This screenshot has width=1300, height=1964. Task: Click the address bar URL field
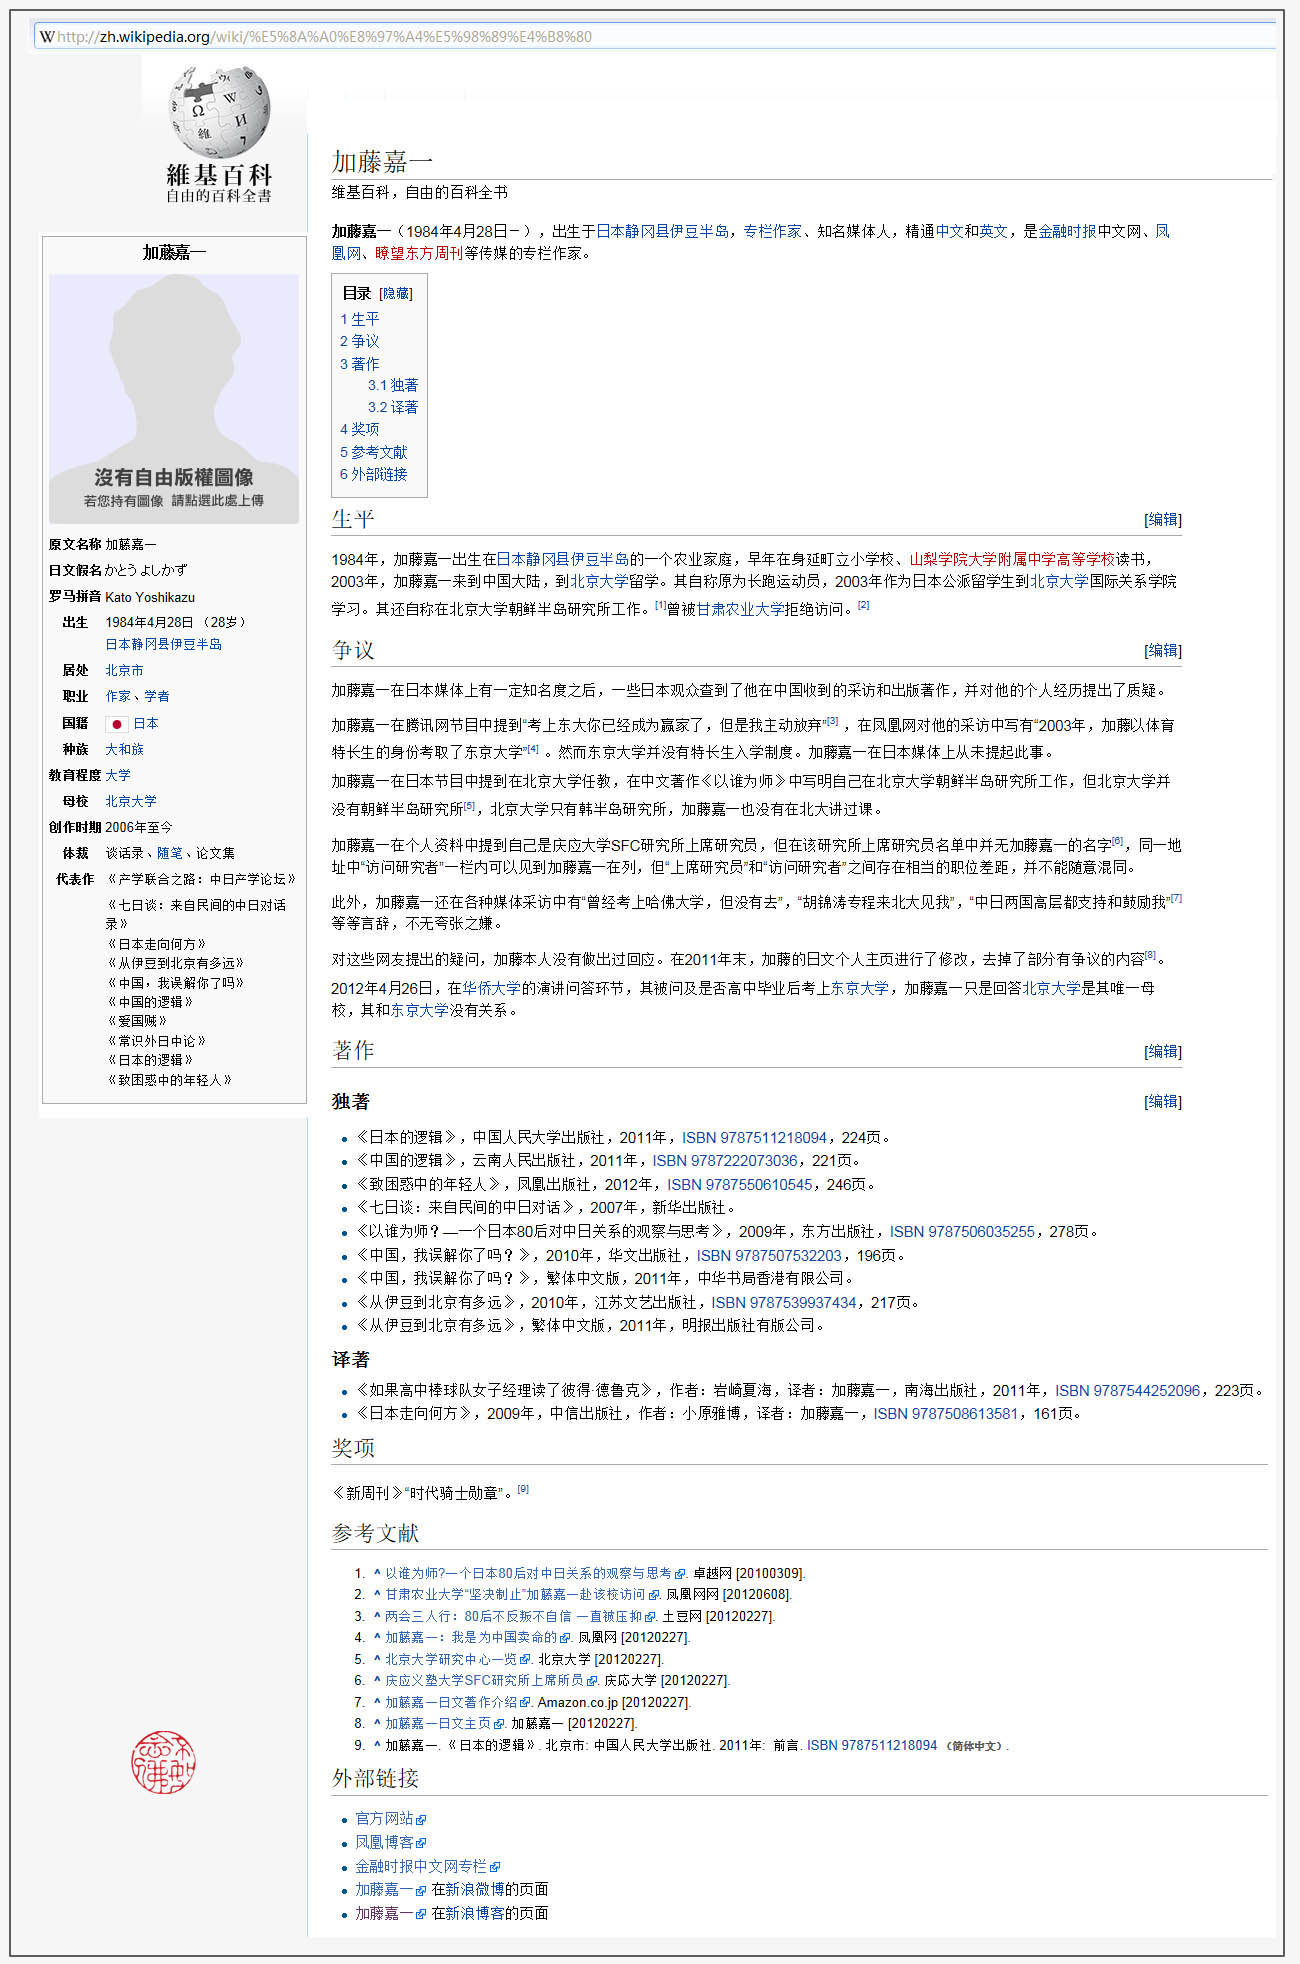tap(656, 37)
